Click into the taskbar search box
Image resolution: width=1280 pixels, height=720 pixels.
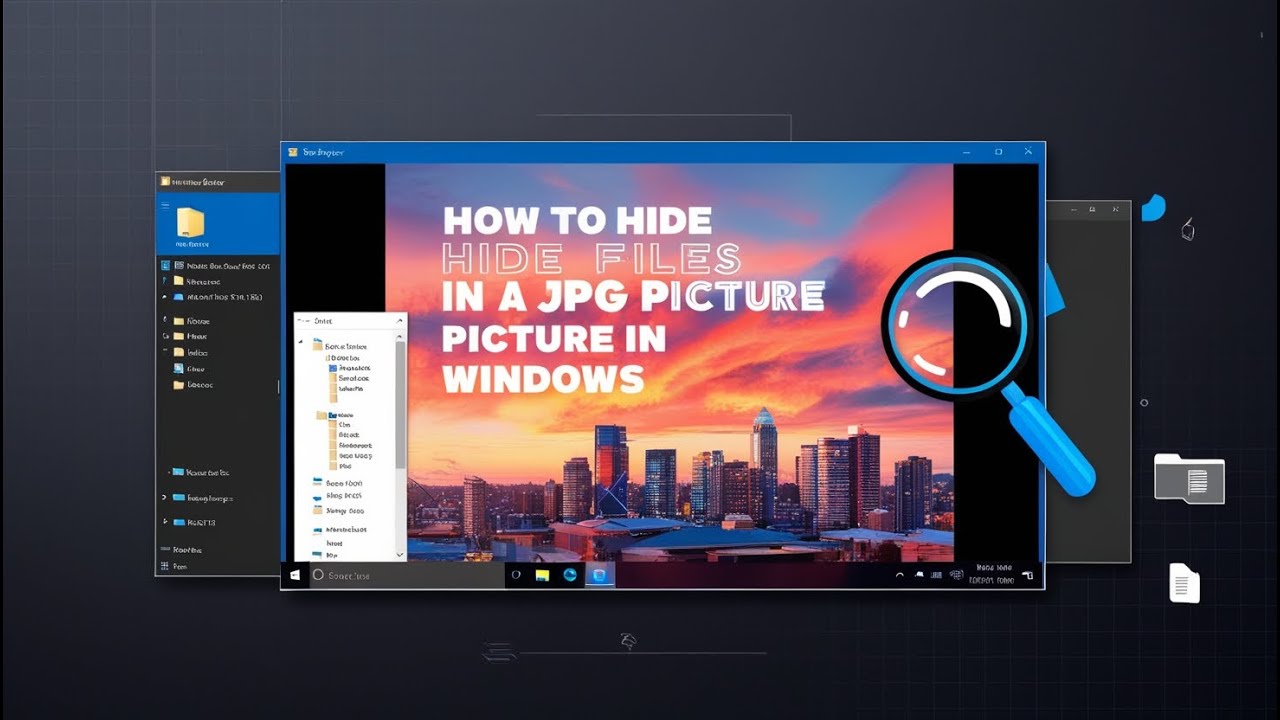(405, 575)
